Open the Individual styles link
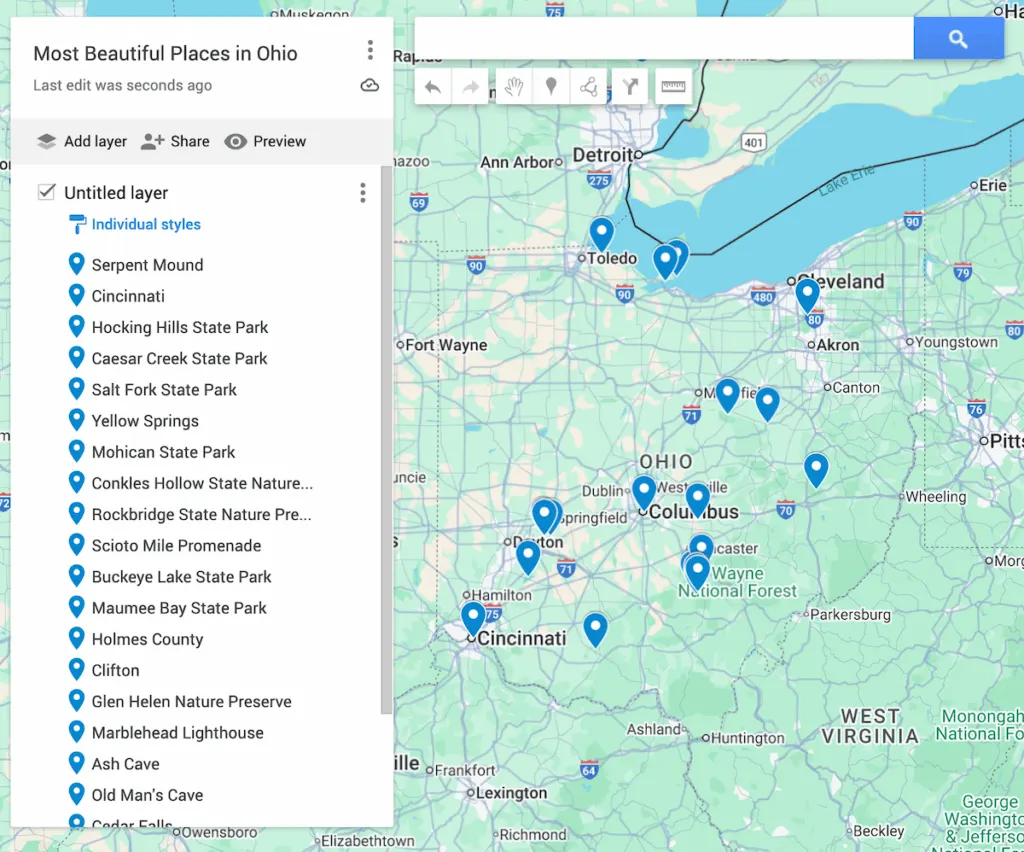Screen dimensions: 1024x852 (x=146, y=225)
